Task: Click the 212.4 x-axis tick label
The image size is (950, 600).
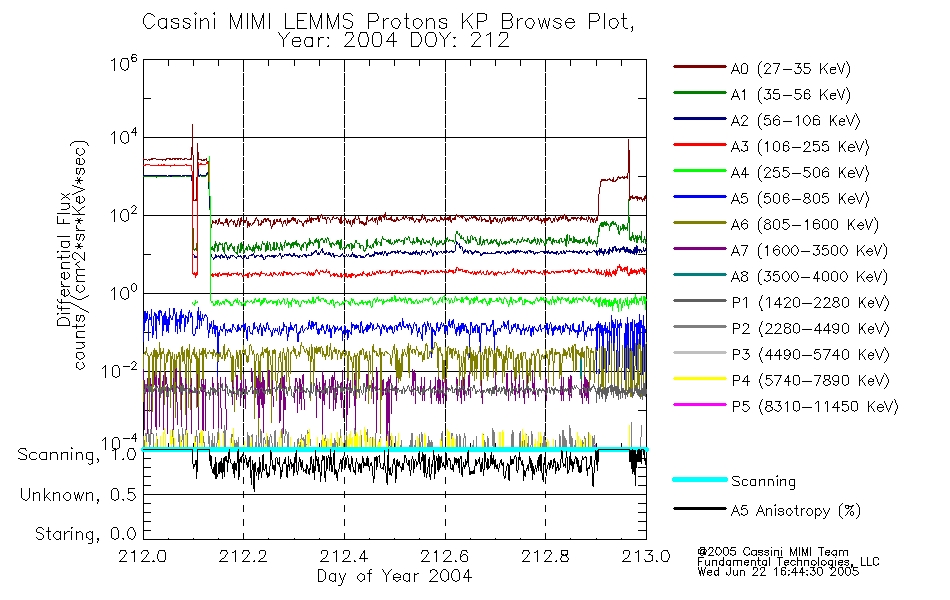Action: (344, 556)
